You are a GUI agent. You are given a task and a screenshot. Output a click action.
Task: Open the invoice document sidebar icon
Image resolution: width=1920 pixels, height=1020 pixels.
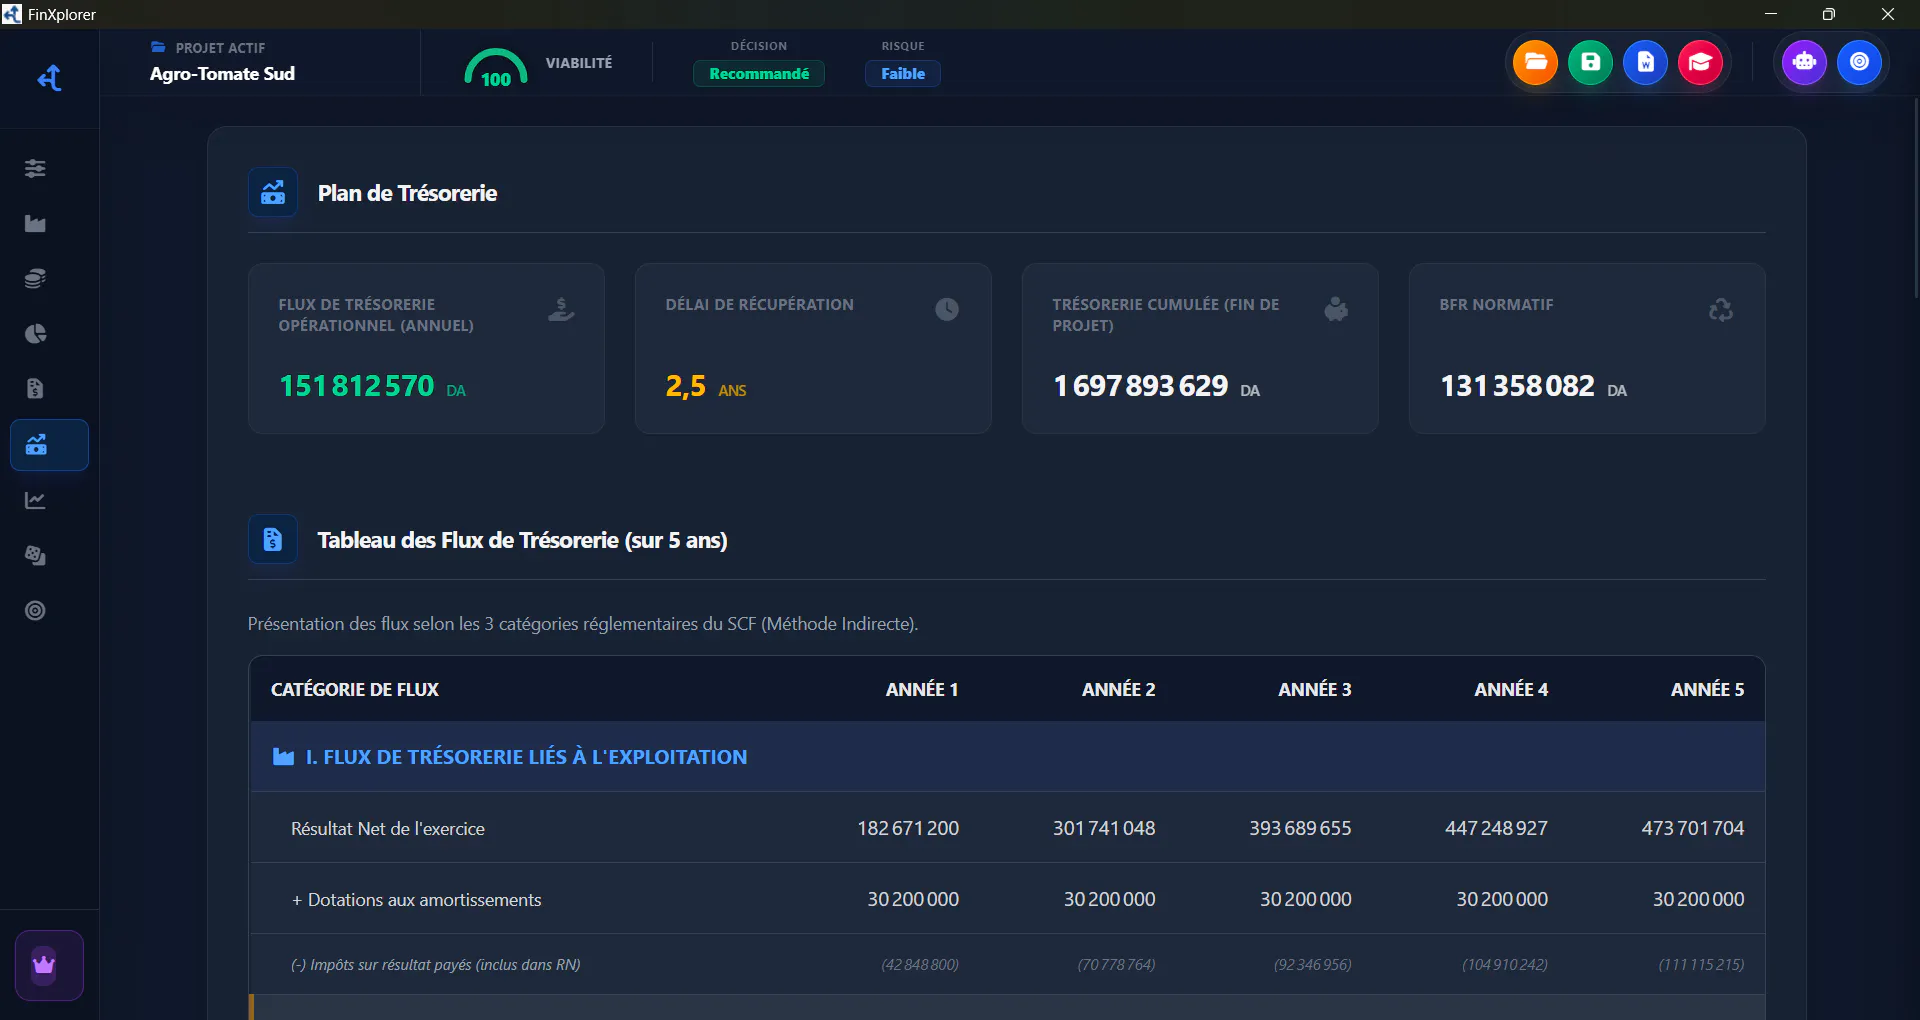click(x=35, y=388)
